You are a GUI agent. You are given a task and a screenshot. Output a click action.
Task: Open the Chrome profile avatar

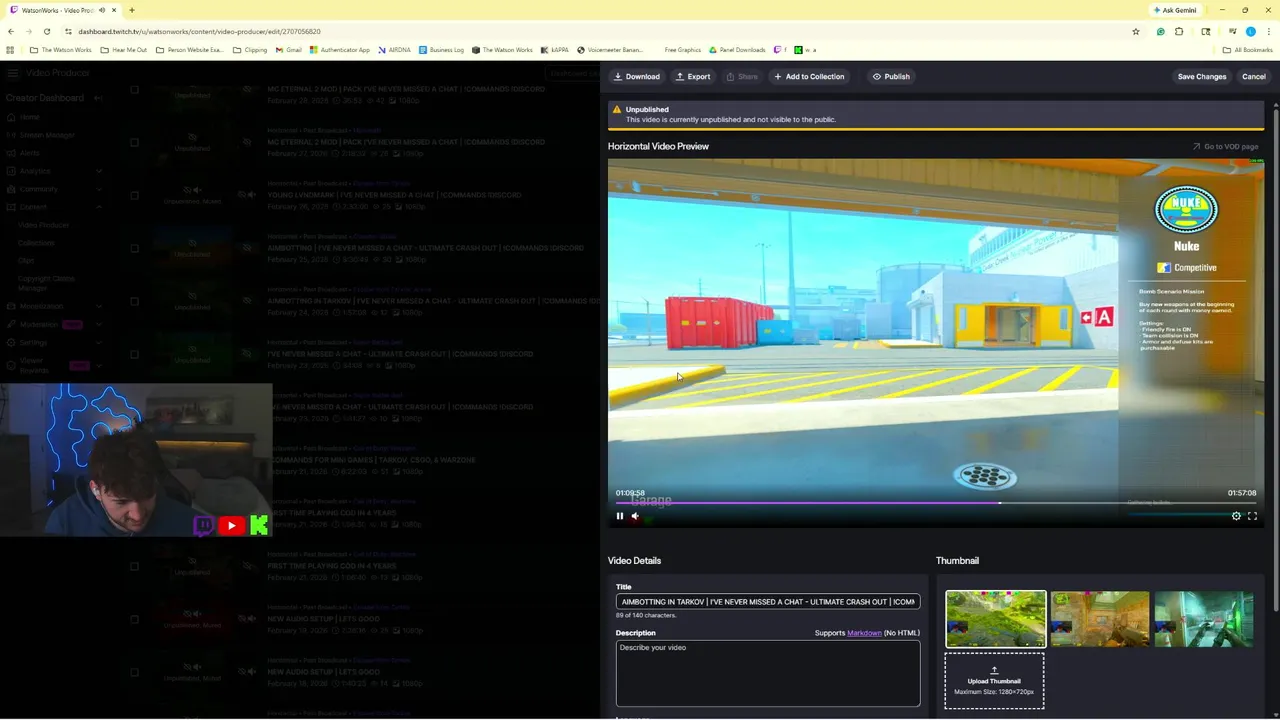tap(1250, 31)
